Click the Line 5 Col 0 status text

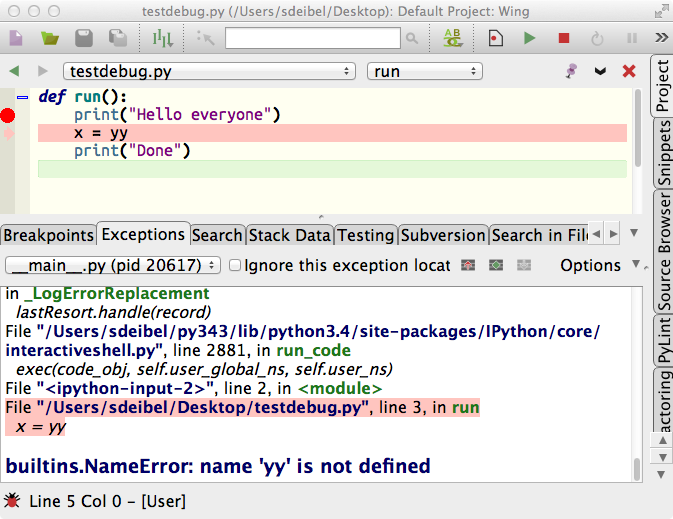point(107,501)
